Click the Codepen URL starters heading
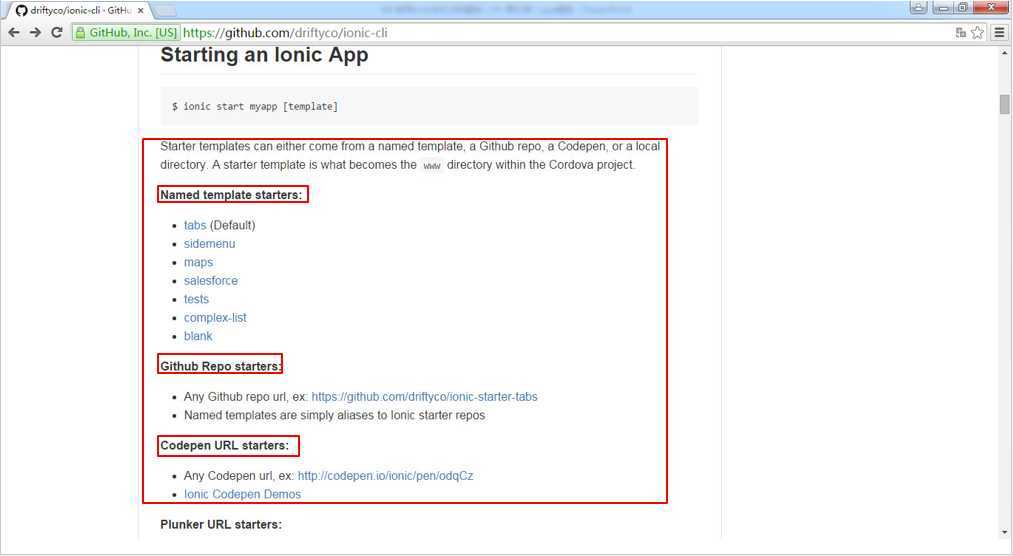The height and width of the screenshot is (556, 1013). point(224,446)
